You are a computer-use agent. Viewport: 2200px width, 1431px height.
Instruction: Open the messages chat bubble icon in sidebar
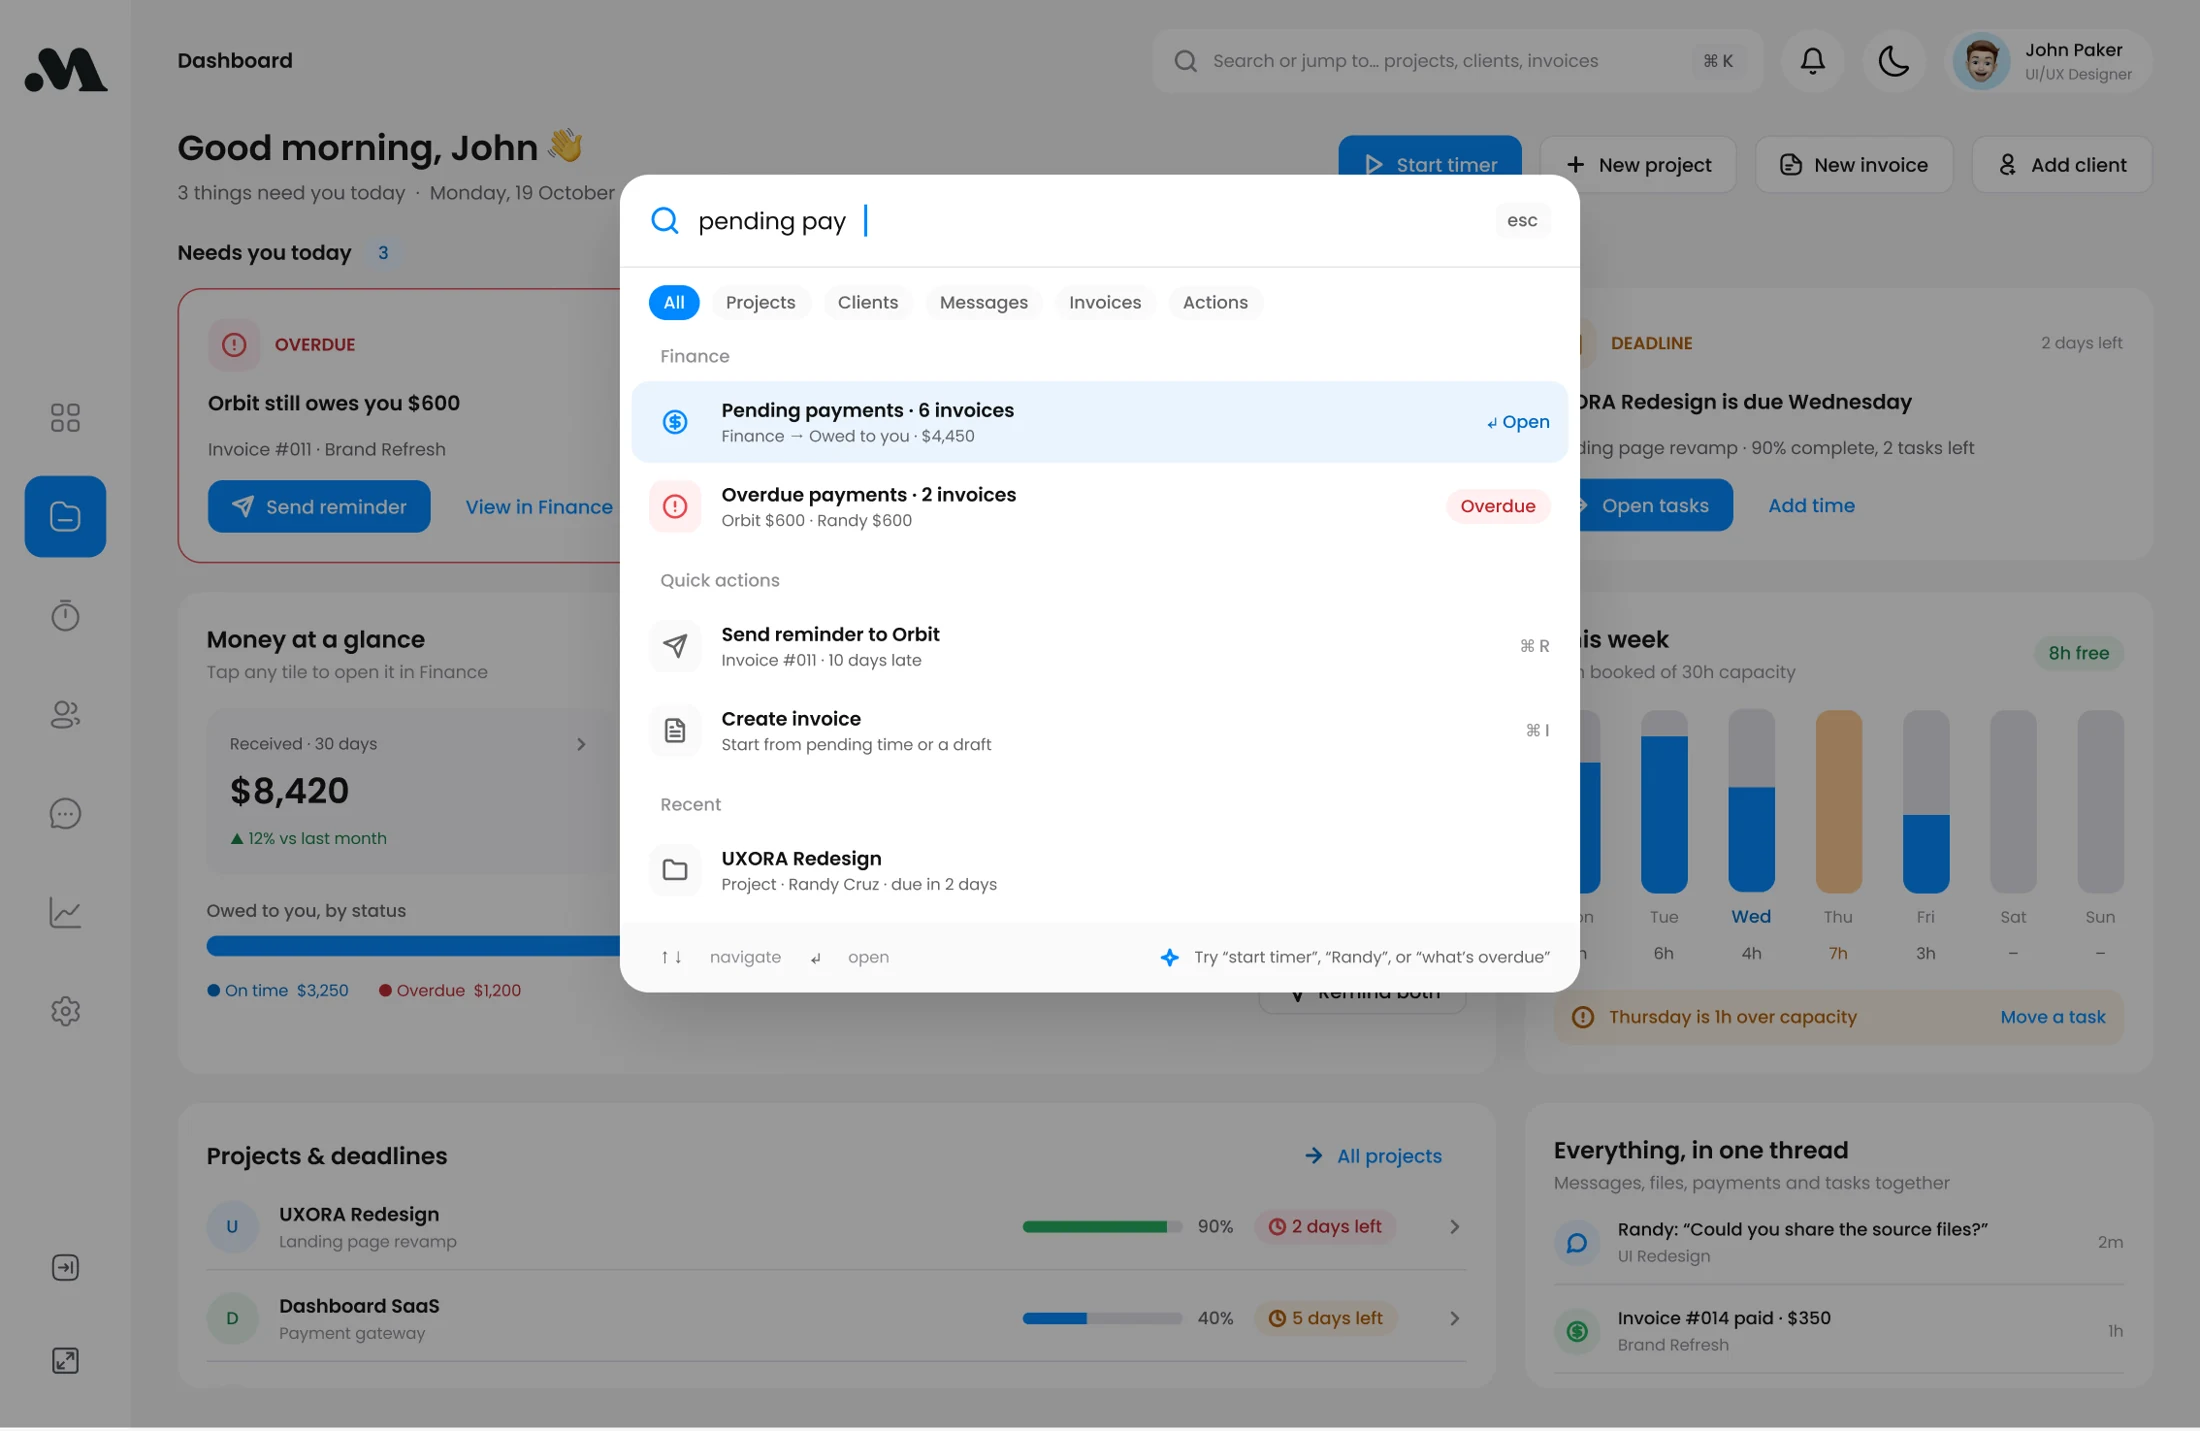coord(65,813)
